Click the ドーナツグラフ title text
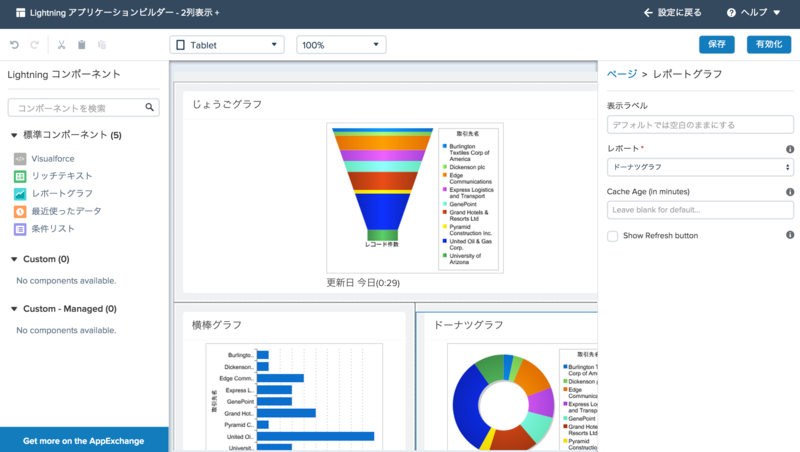This screenshot has width=800, height=452. [468, 325]
